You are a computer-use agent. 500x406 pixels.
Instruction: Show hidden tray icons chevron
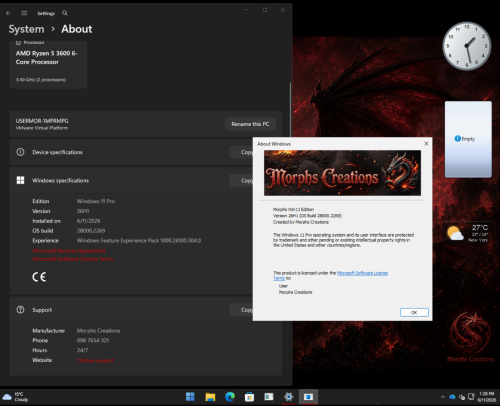point(443,397)
